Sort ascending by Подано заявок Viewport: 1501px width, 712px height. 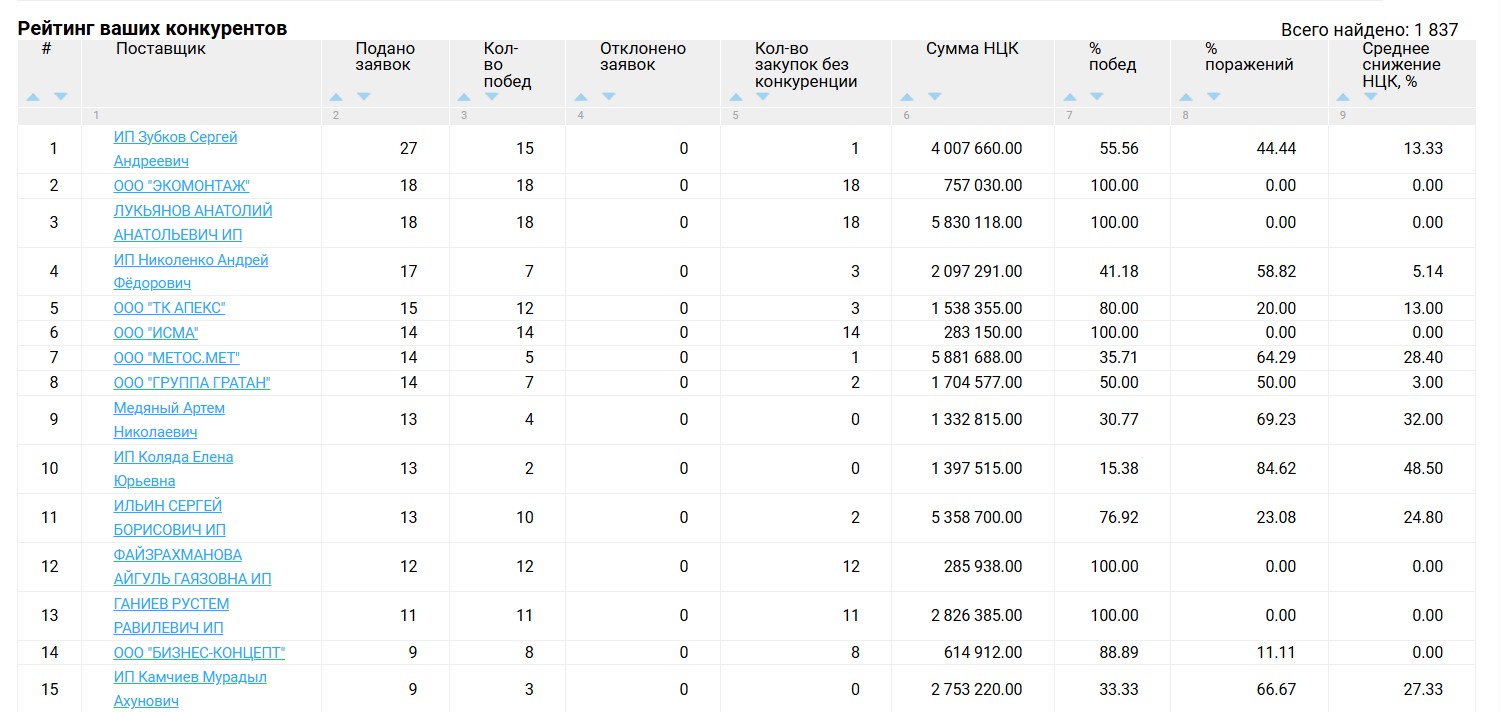[336, 97]
